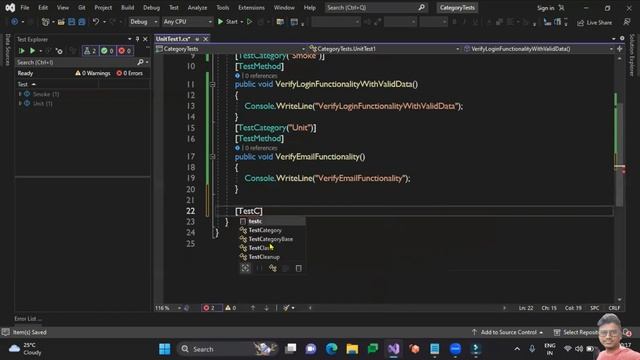The image size is (640, 360).
Task: Open the File menu
Action: coord(25,7)
